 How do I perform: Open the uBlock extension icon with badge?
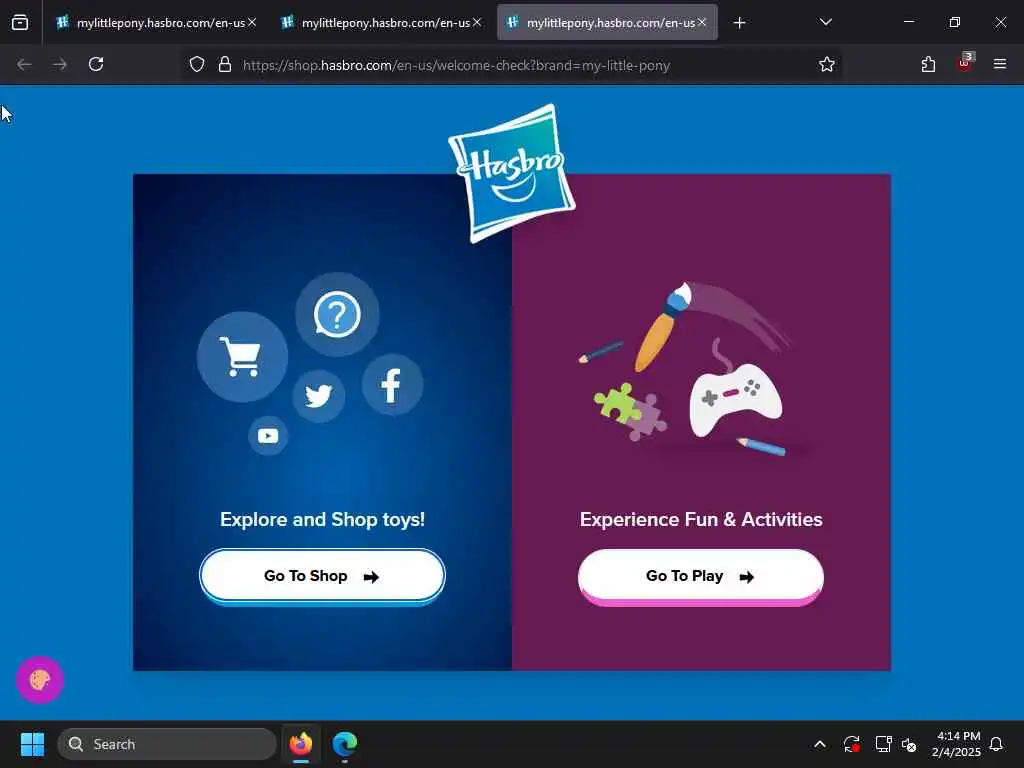point(965,63)
